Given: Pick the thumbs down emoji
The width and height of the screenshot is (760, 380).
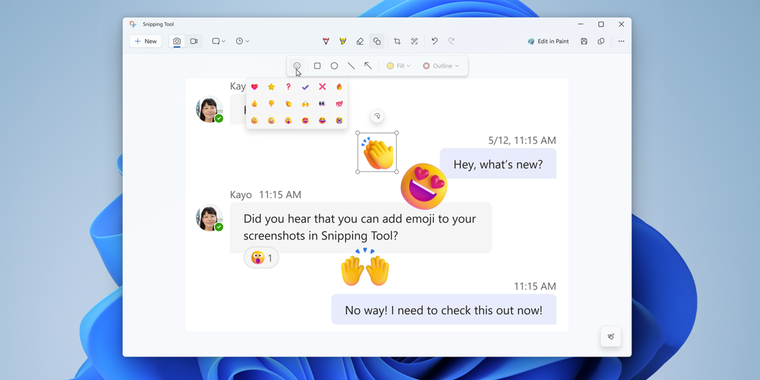Looking at the screenshot, I should pyautogui.click(x=271, y=104).
